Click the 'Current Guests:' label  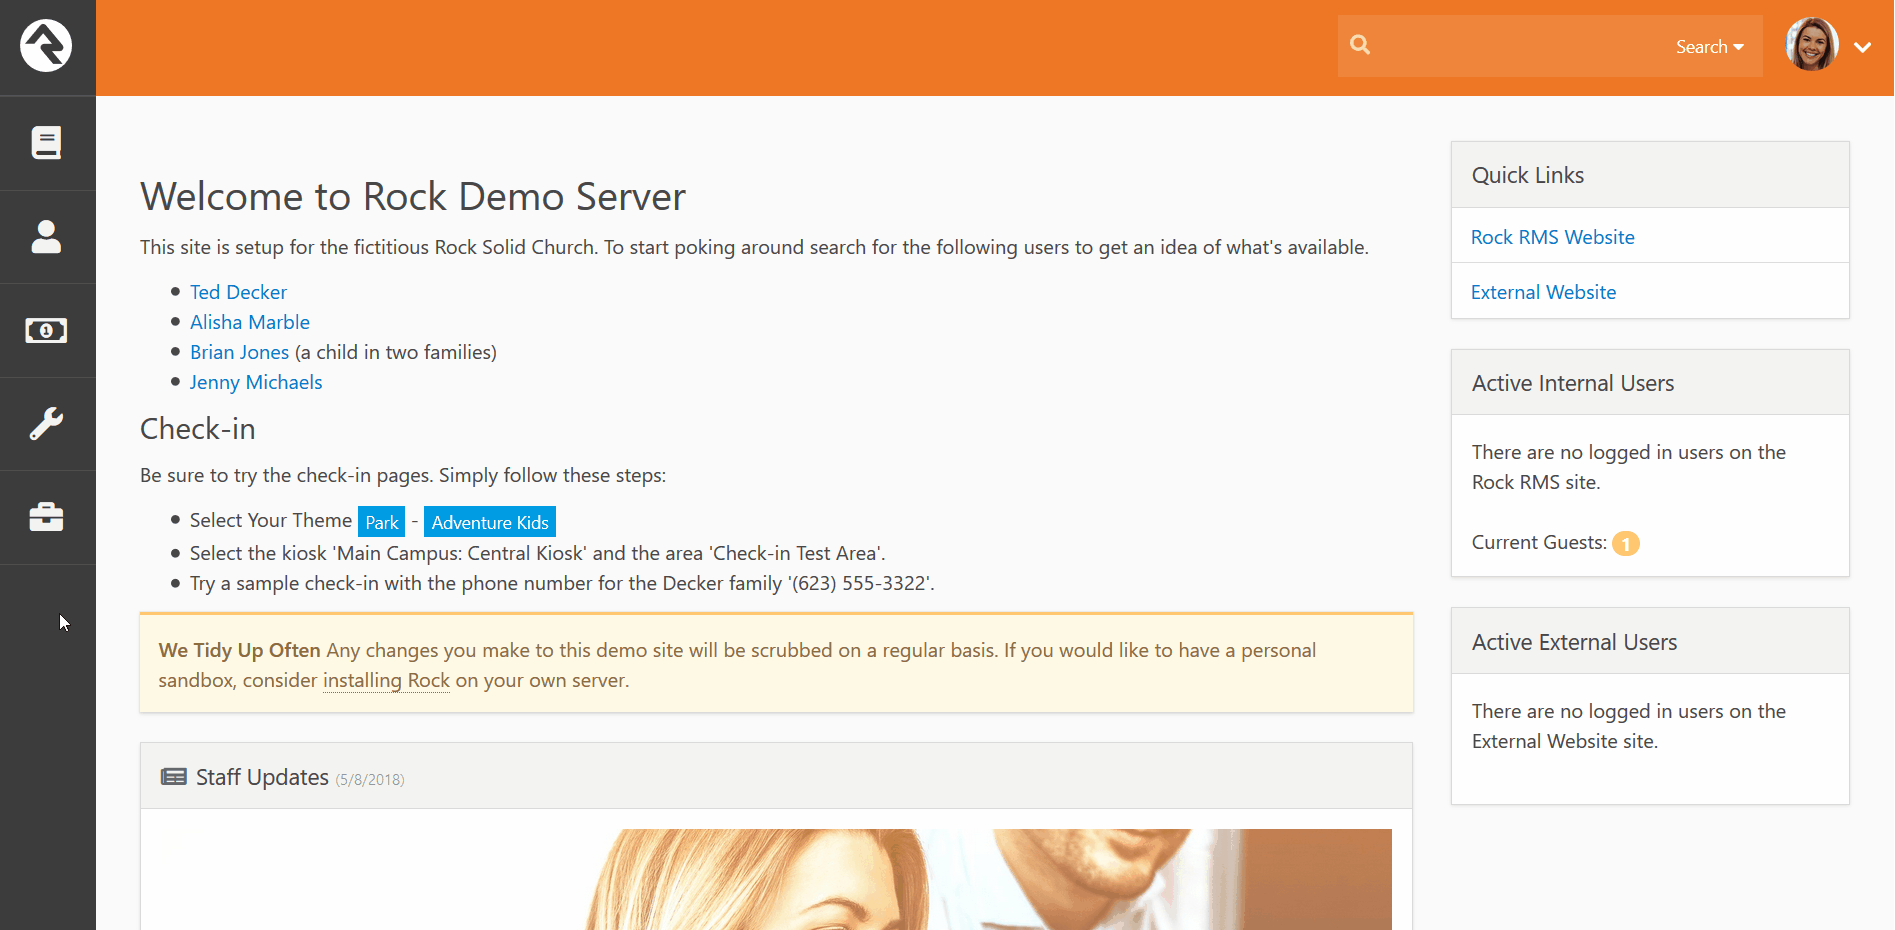[1539, 542]
